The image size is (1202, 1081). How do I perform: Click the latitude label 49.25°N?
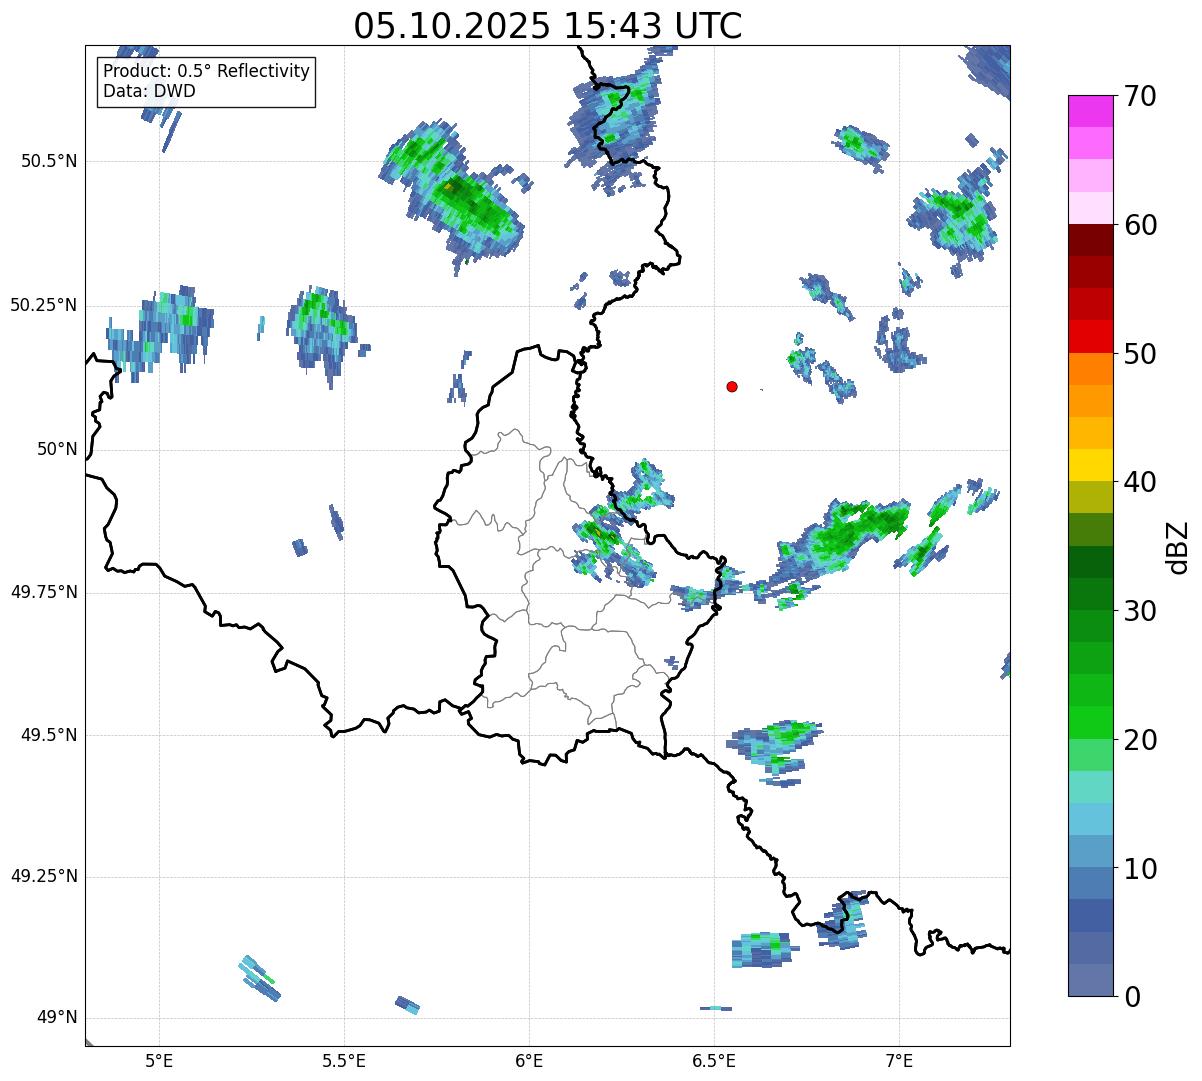[x=44, y=876]
